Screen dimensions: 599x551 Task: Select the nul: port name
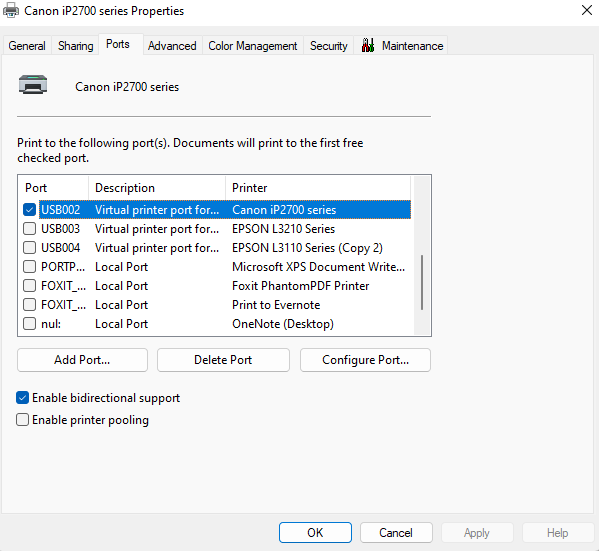[51, 324]
